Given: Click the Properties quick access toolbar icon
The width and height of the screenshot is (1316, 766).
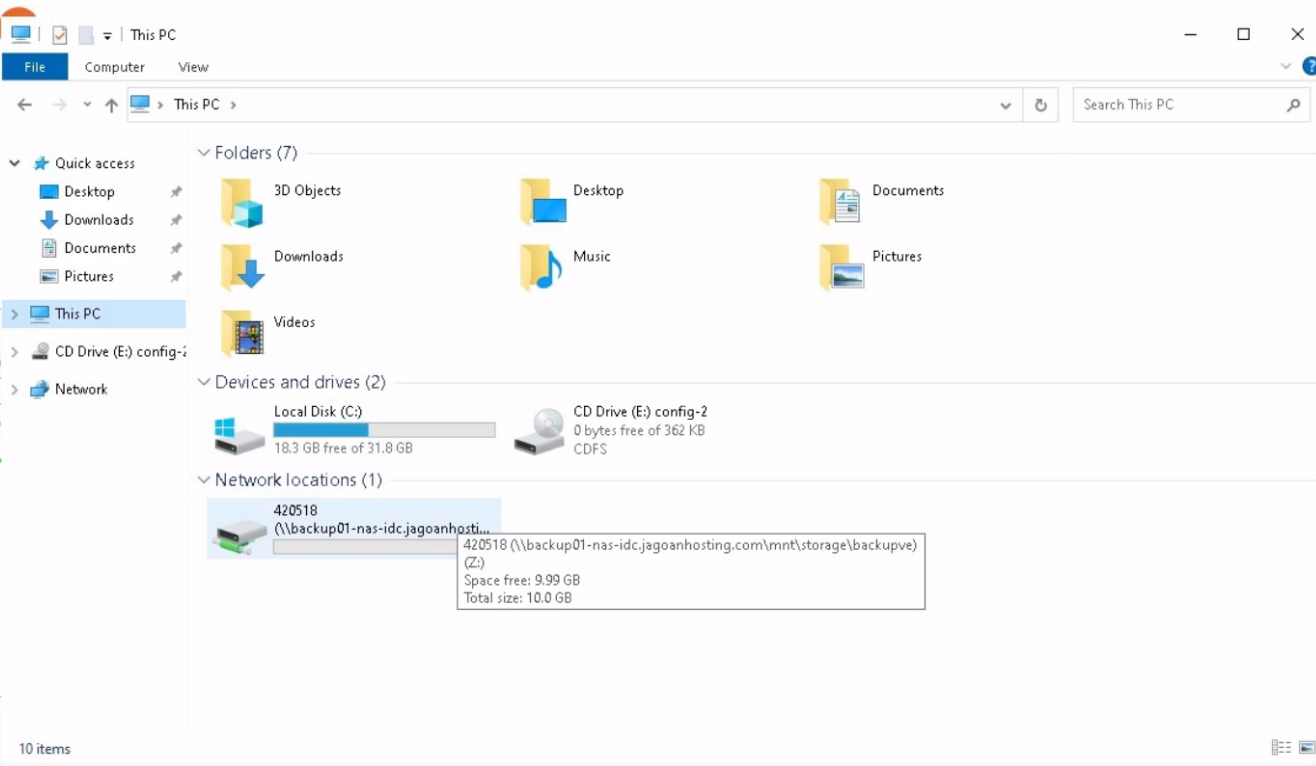Looking at the screenshot, I should pos(60,35).
